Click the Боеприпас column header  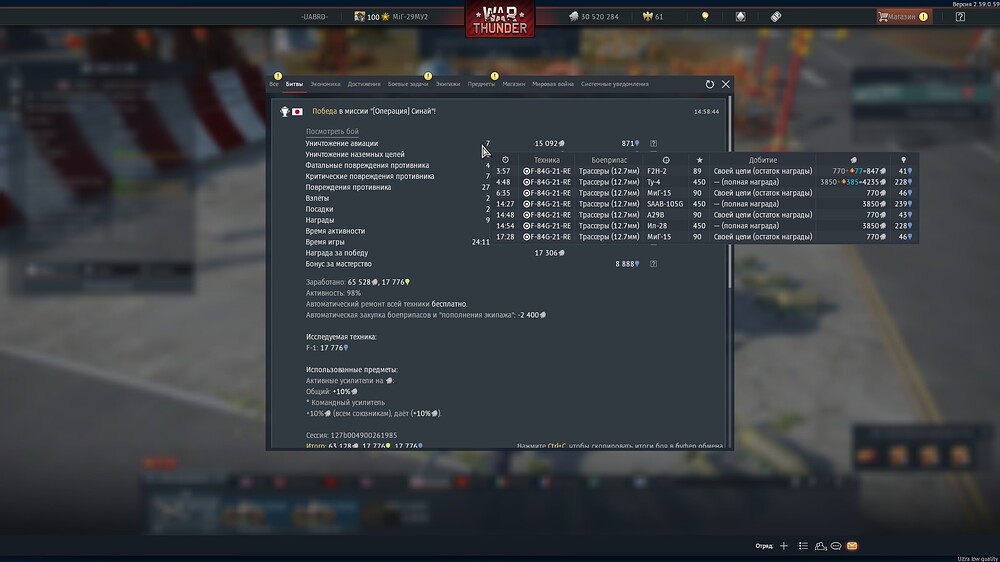[x=609, y=160]
